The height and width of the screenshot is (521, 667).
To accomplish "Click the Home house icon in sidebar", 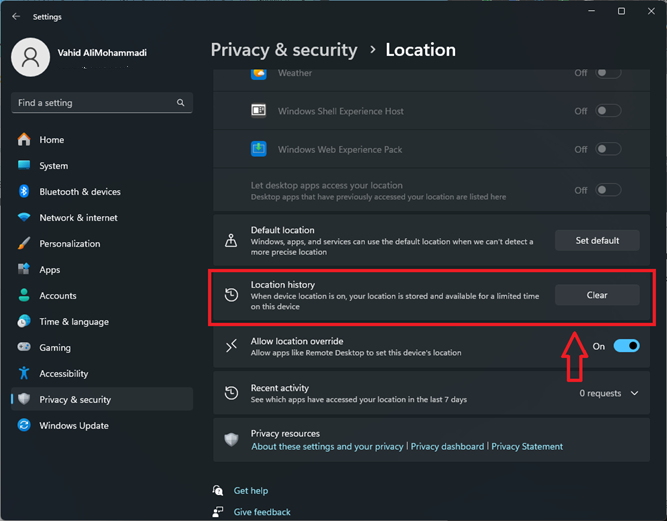I will (24, 140).
